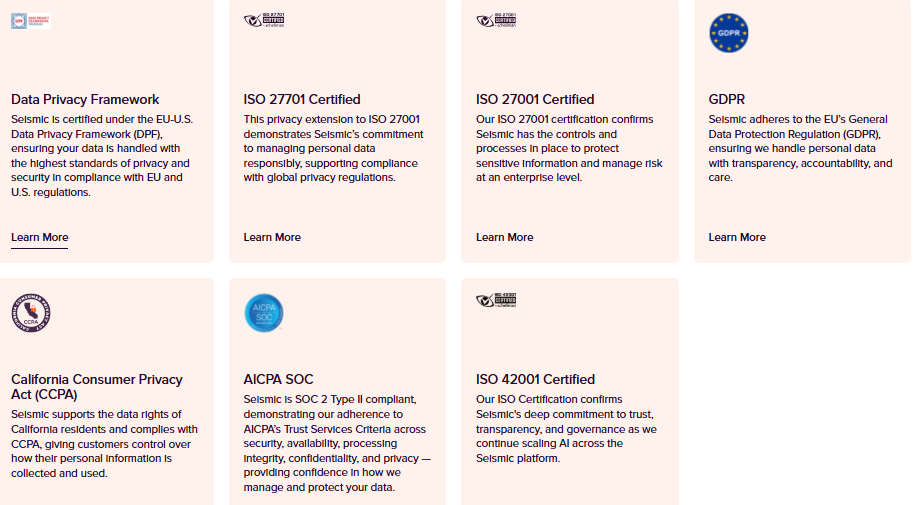The width and height of the screenshot is (917, 505).
Task: Click the ISO 42001 Certified heading
Action: click(x=535, y=379)
